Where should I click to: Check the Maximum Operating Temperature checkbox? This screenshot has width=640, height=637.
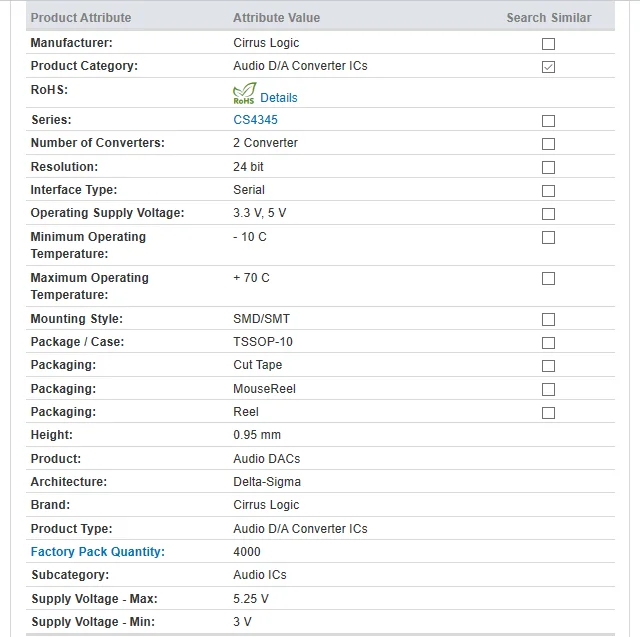(548, 279)
